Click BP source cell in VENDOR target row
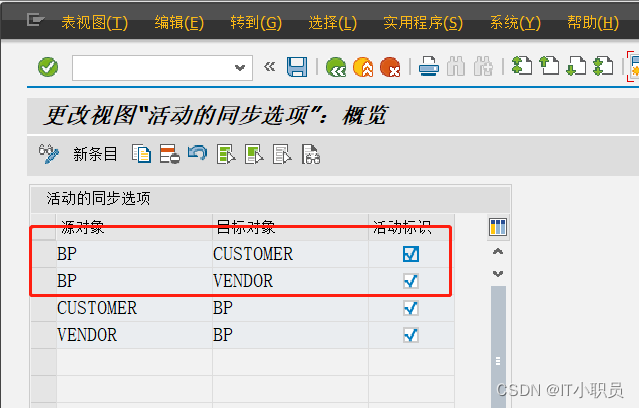639x408 pixels. tap(134, 281)
